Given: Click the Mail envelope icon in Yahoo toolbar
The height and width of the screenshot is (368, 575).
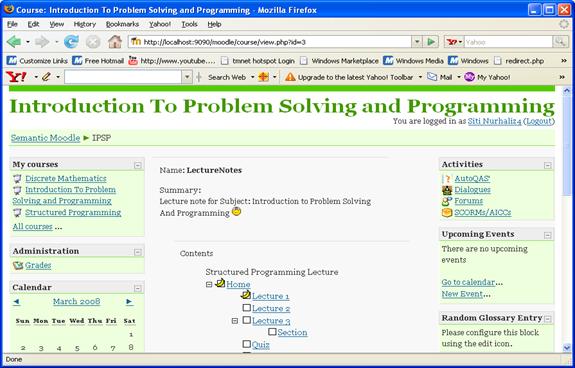Looking at the screenshot, I should point(432,77).
